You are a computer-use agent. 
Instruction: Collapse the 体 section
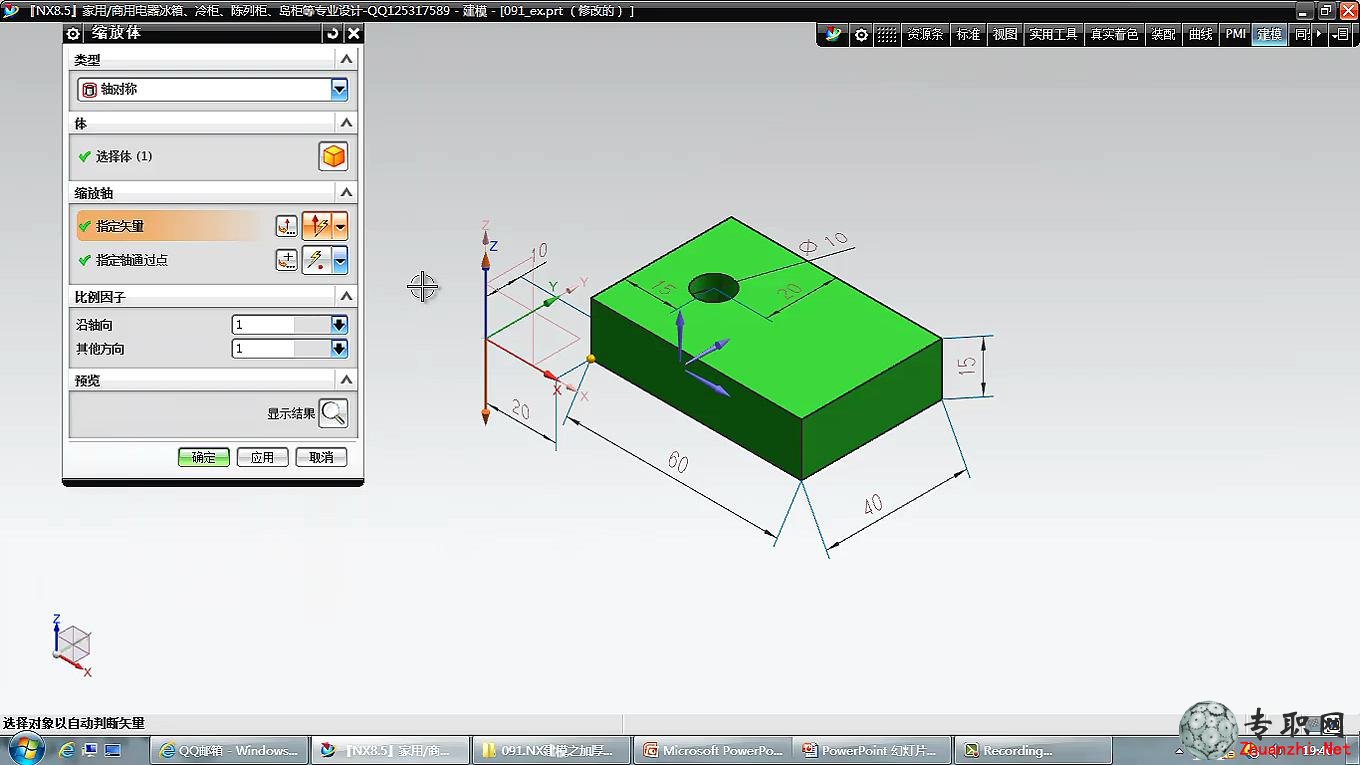[346, 123]
